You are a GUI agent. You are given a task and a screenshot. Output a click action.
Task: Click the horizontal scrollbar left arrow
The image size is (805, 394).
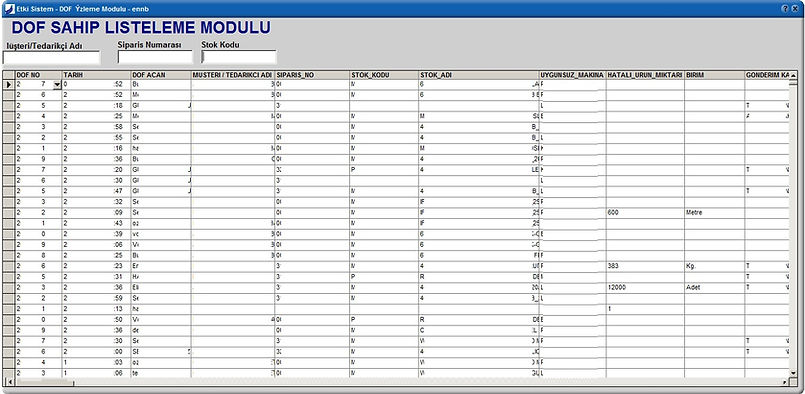tap(9, 383)
